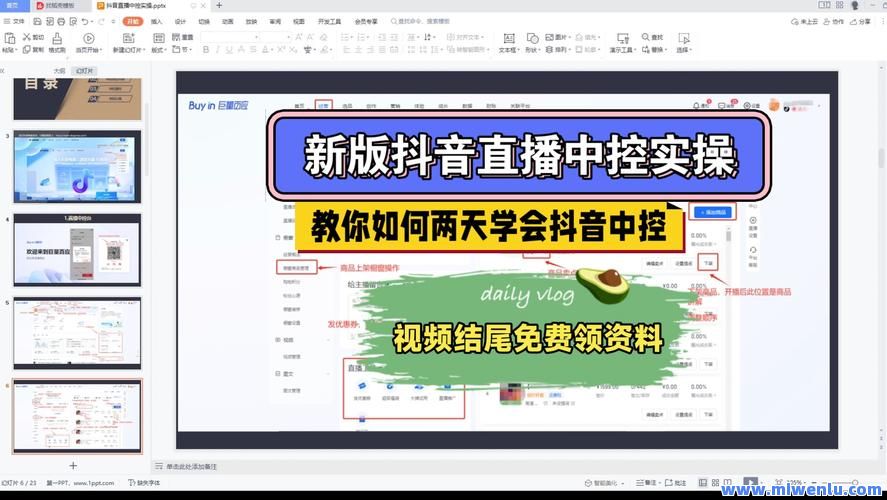This screenshot has width=887, height=500.
Task: Click the Save icon in quick access toolbar
Action: [36, 21]
